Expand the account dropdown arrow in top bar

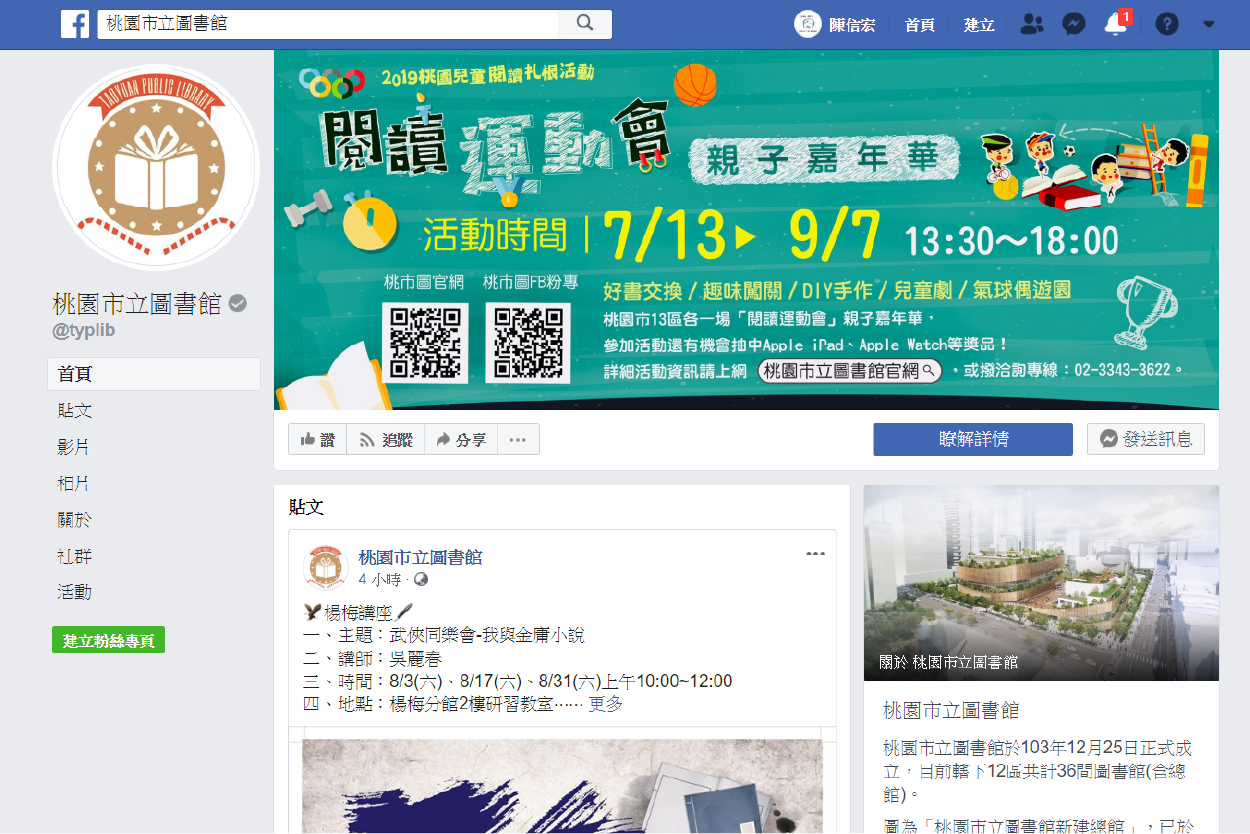pyautogui.click(x=1208, y=24)
